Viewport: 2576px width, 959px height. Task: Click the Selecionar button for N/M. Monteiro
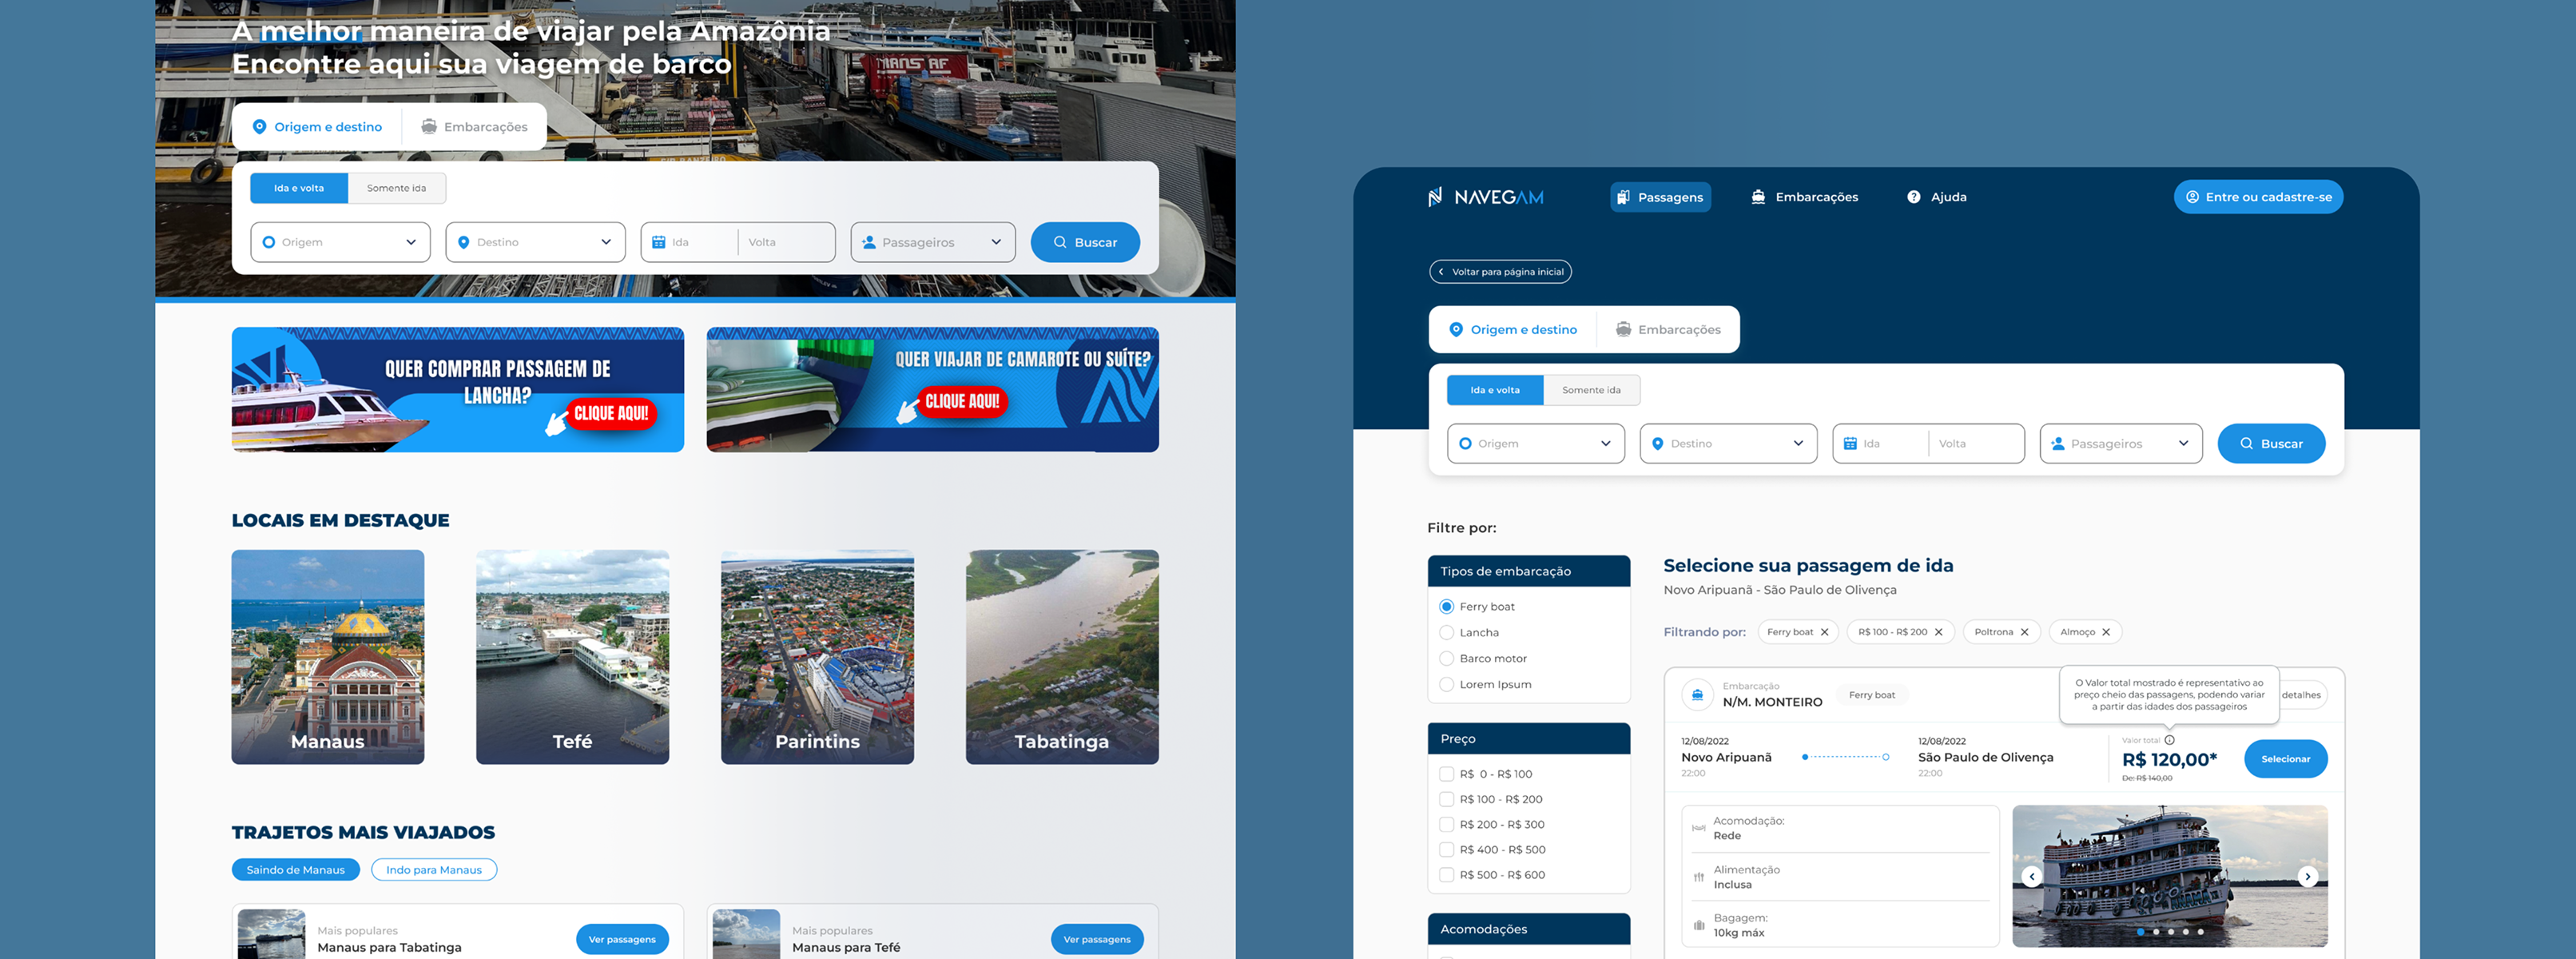coord(2285,759)
